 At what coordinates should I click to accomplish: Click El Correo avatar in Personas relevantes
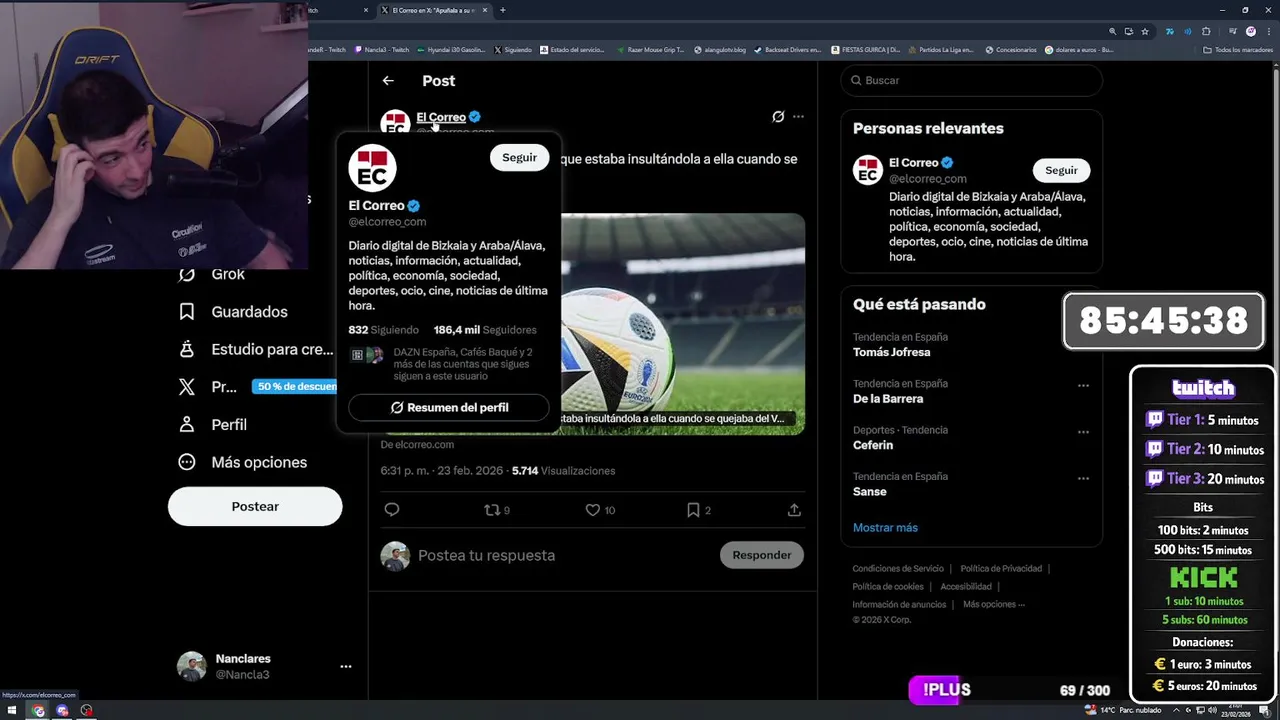pyautogui.click(x=868, y=171)
